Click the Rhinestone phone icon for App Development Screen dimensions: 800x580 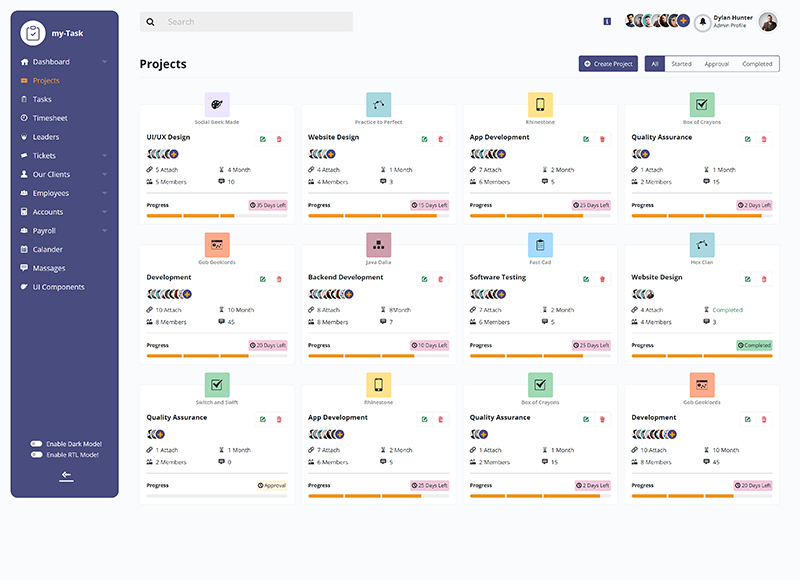[540, 104]
